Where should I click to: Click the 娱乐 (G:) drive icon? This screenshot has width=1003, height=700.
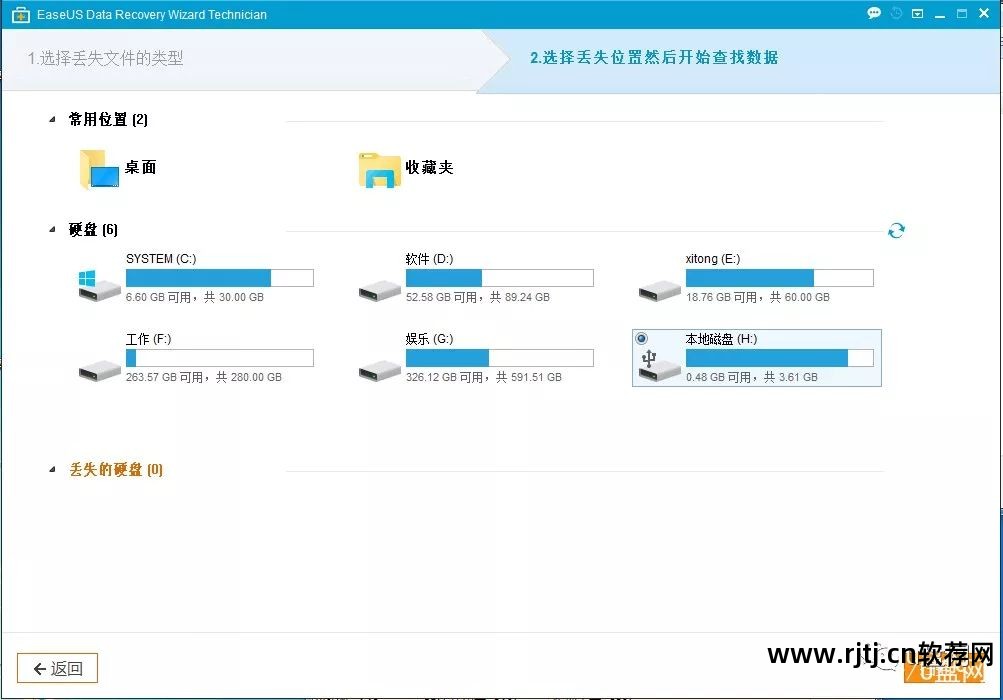(x=379, y=370)
